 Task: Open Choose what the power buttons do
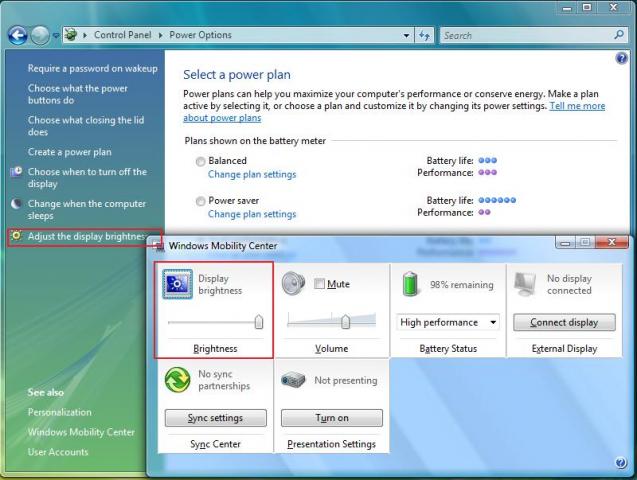78,94
